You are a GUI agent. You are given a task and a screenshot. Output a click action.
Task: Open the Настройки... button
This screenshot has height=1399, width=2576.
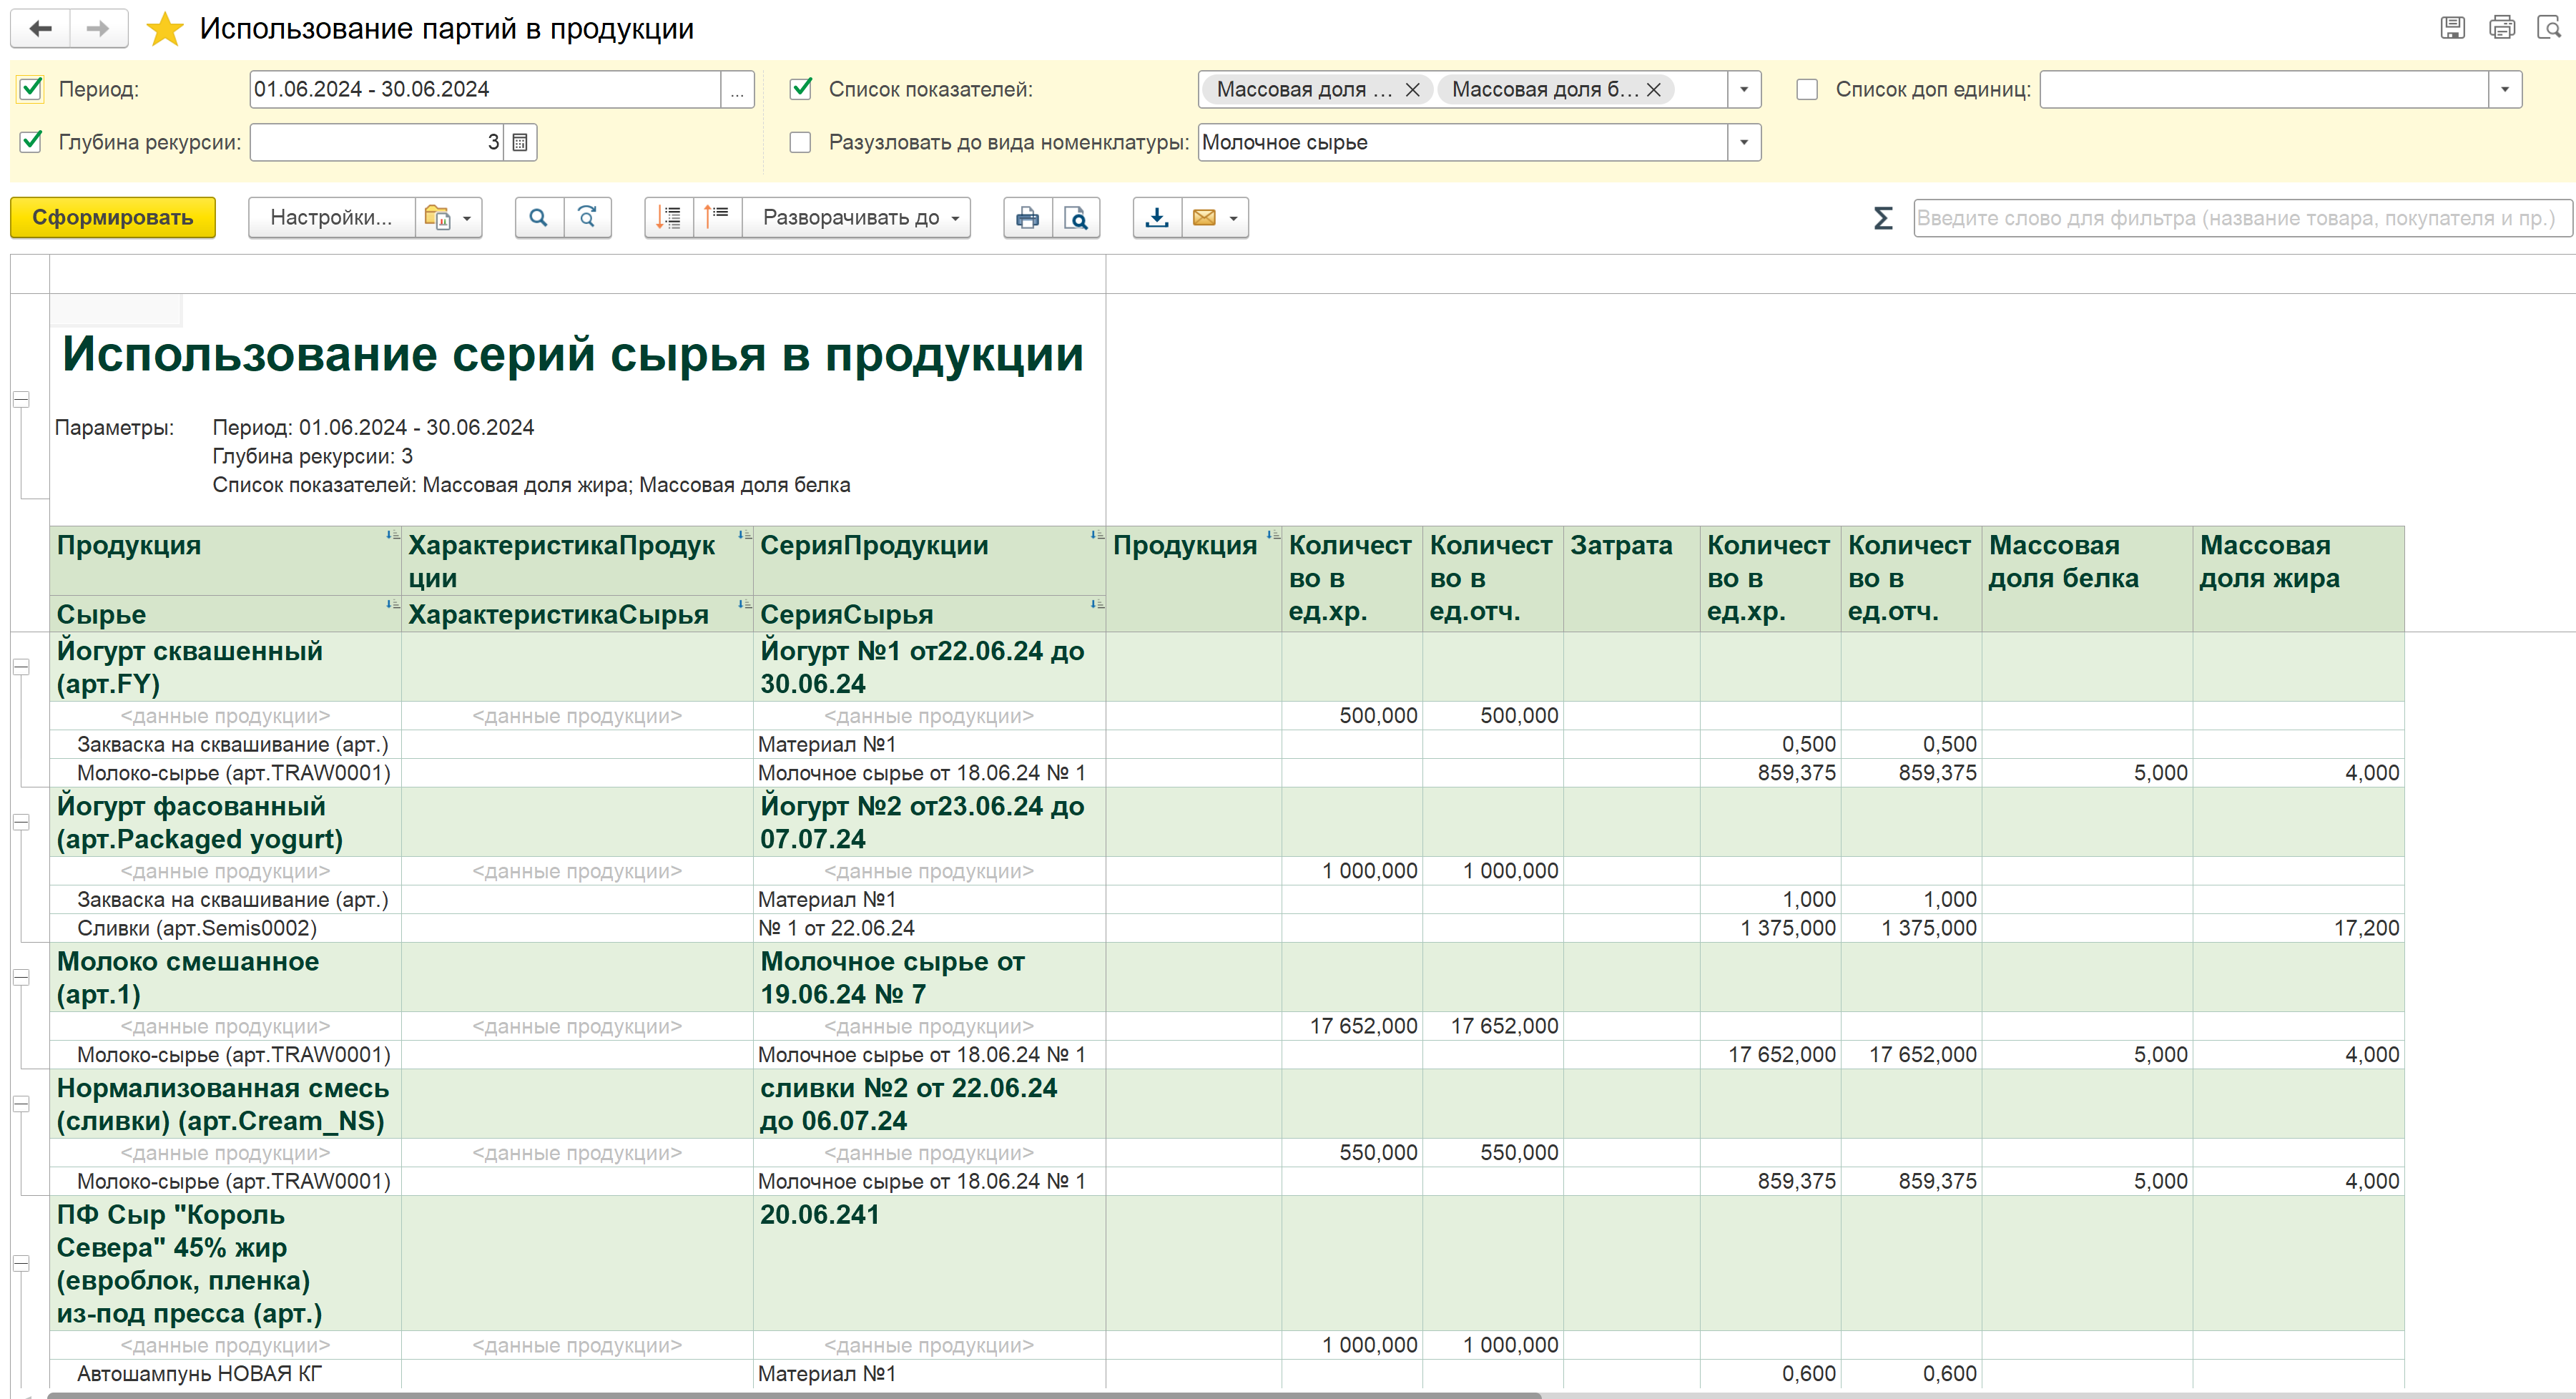tap(331, 217)
